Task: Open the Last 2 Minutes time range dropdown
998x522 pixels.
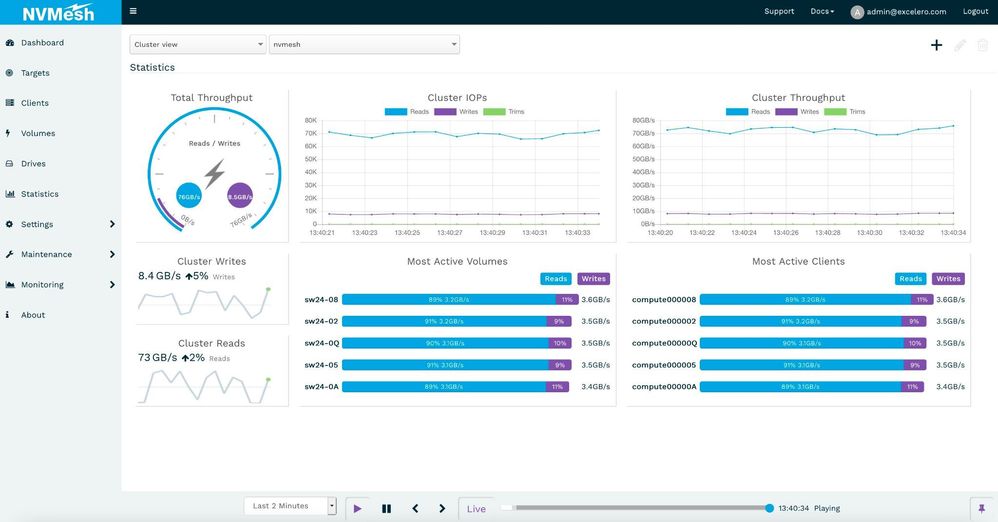Action: (290, 506)
